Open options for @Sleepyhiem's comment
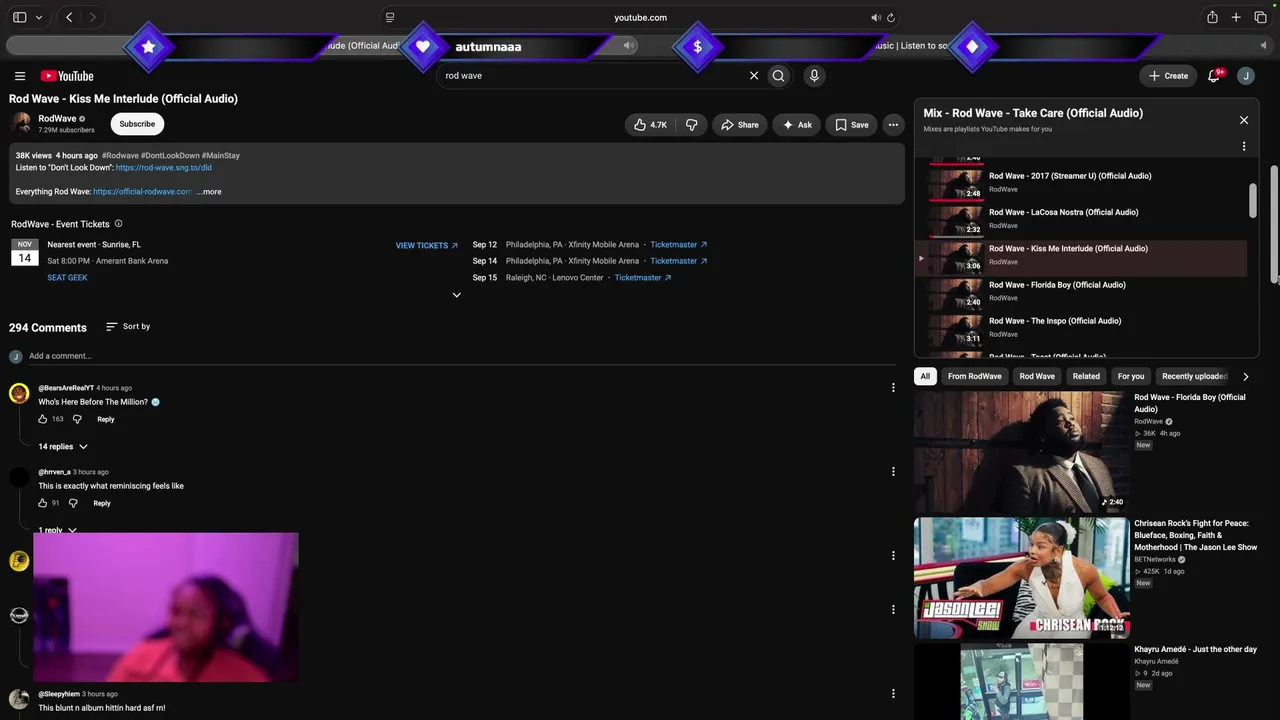 click(x=893, y=694)
